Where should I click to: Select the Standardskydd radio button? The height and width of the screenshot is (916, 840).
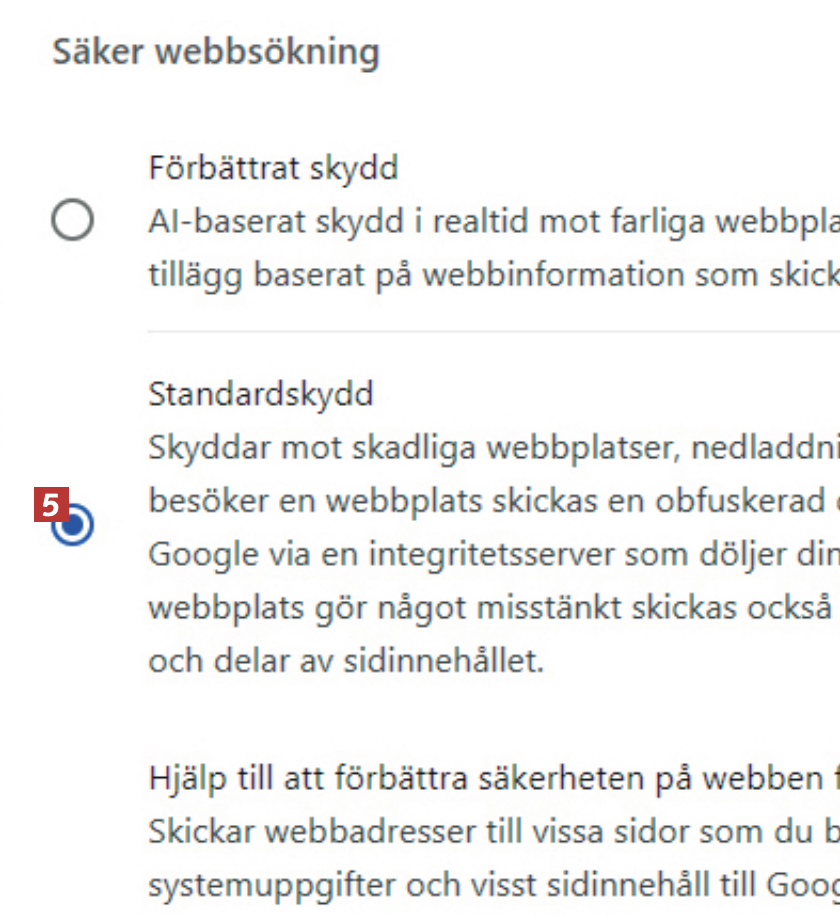tap(73, 526)
